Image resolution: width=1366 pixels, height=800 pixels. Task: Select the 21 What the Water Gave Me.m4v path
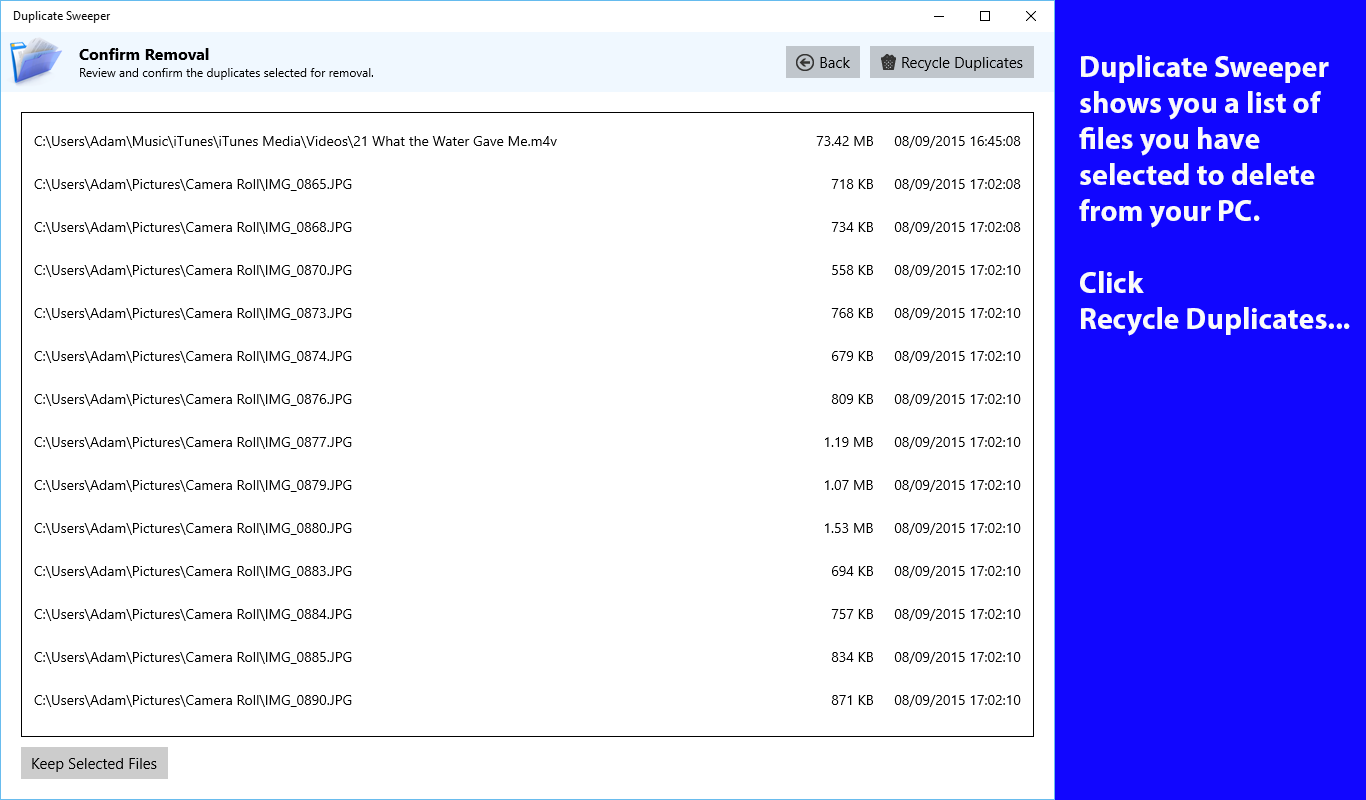click(x=295, y=142)
